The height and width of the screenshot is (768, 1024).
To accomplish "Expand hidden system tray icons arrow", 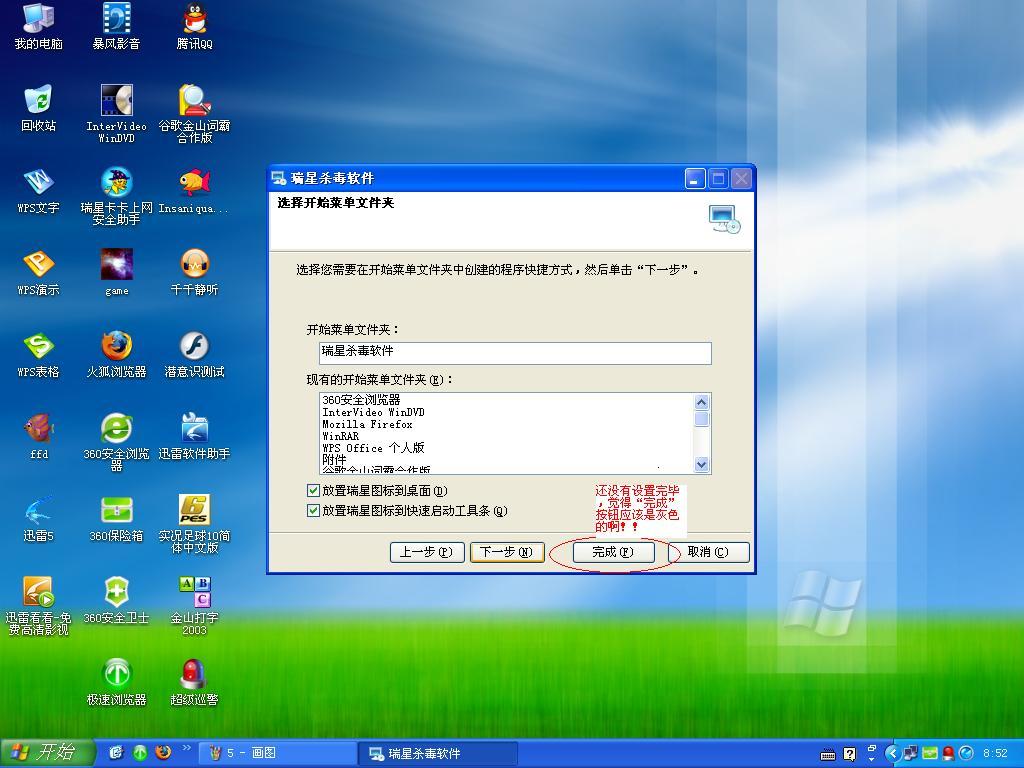I will pos(891,754).
